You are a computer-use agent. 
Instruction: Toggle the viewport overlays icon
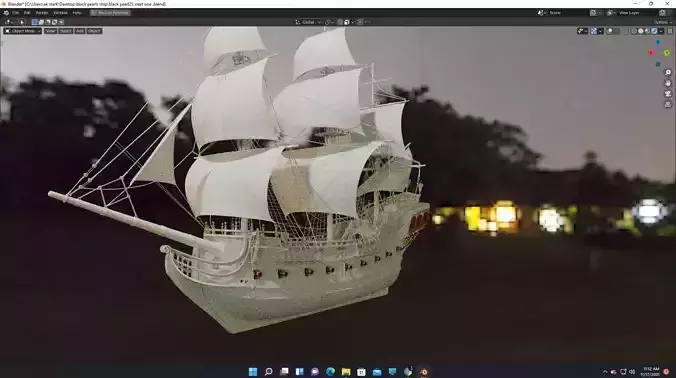click(610, 31)
